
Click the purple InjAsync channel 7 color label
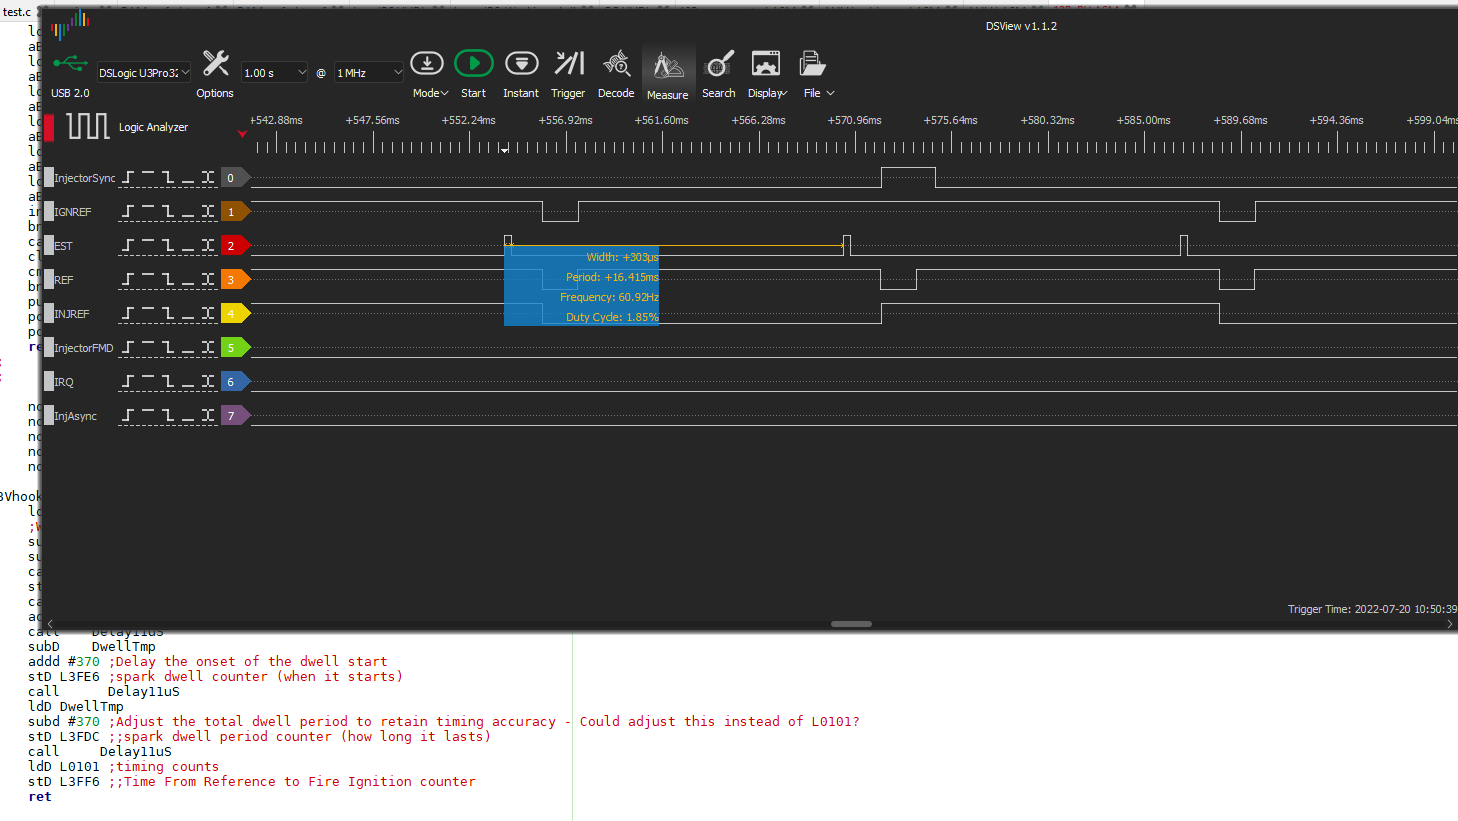(x=235, y=415)
